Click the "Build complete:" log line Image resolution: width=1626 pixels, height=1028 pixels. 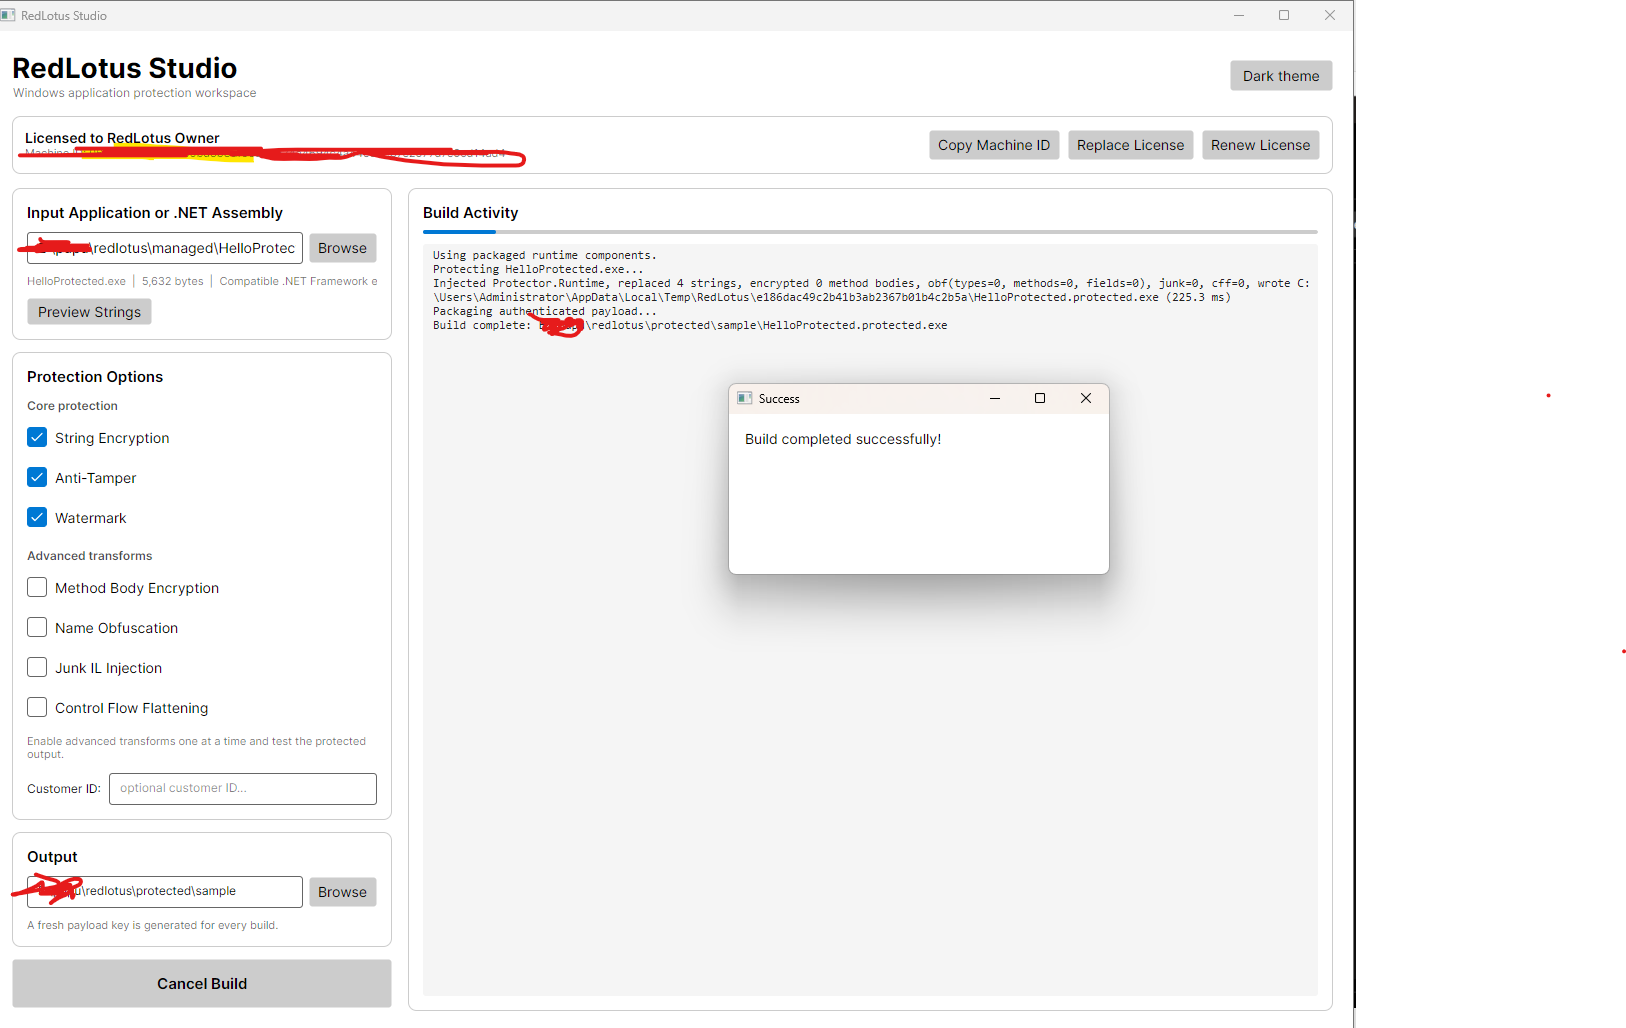click(690, 325)
